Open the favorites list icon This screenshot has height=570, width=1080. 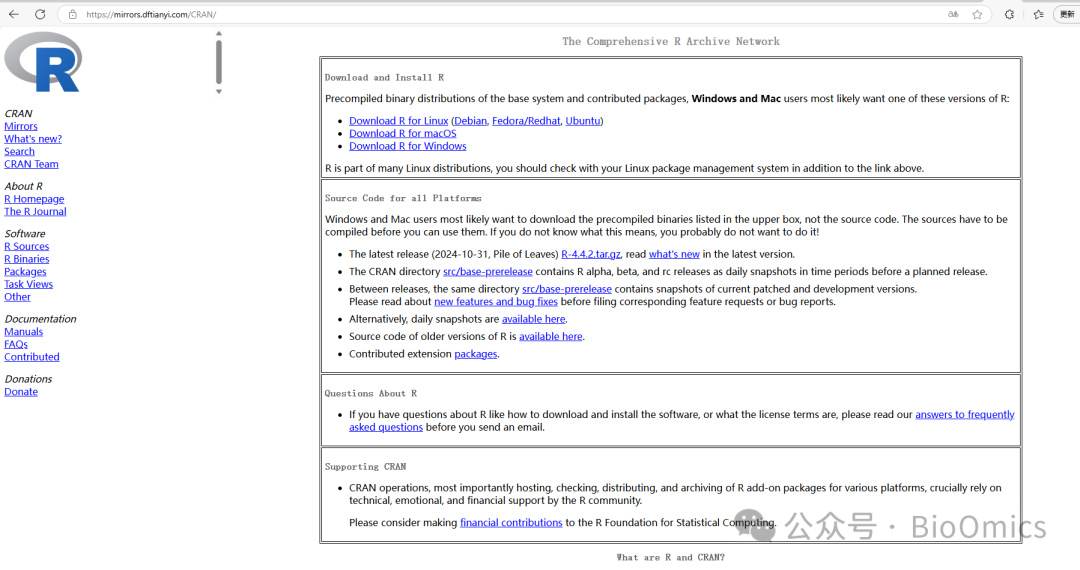[x=1039, y=14]
